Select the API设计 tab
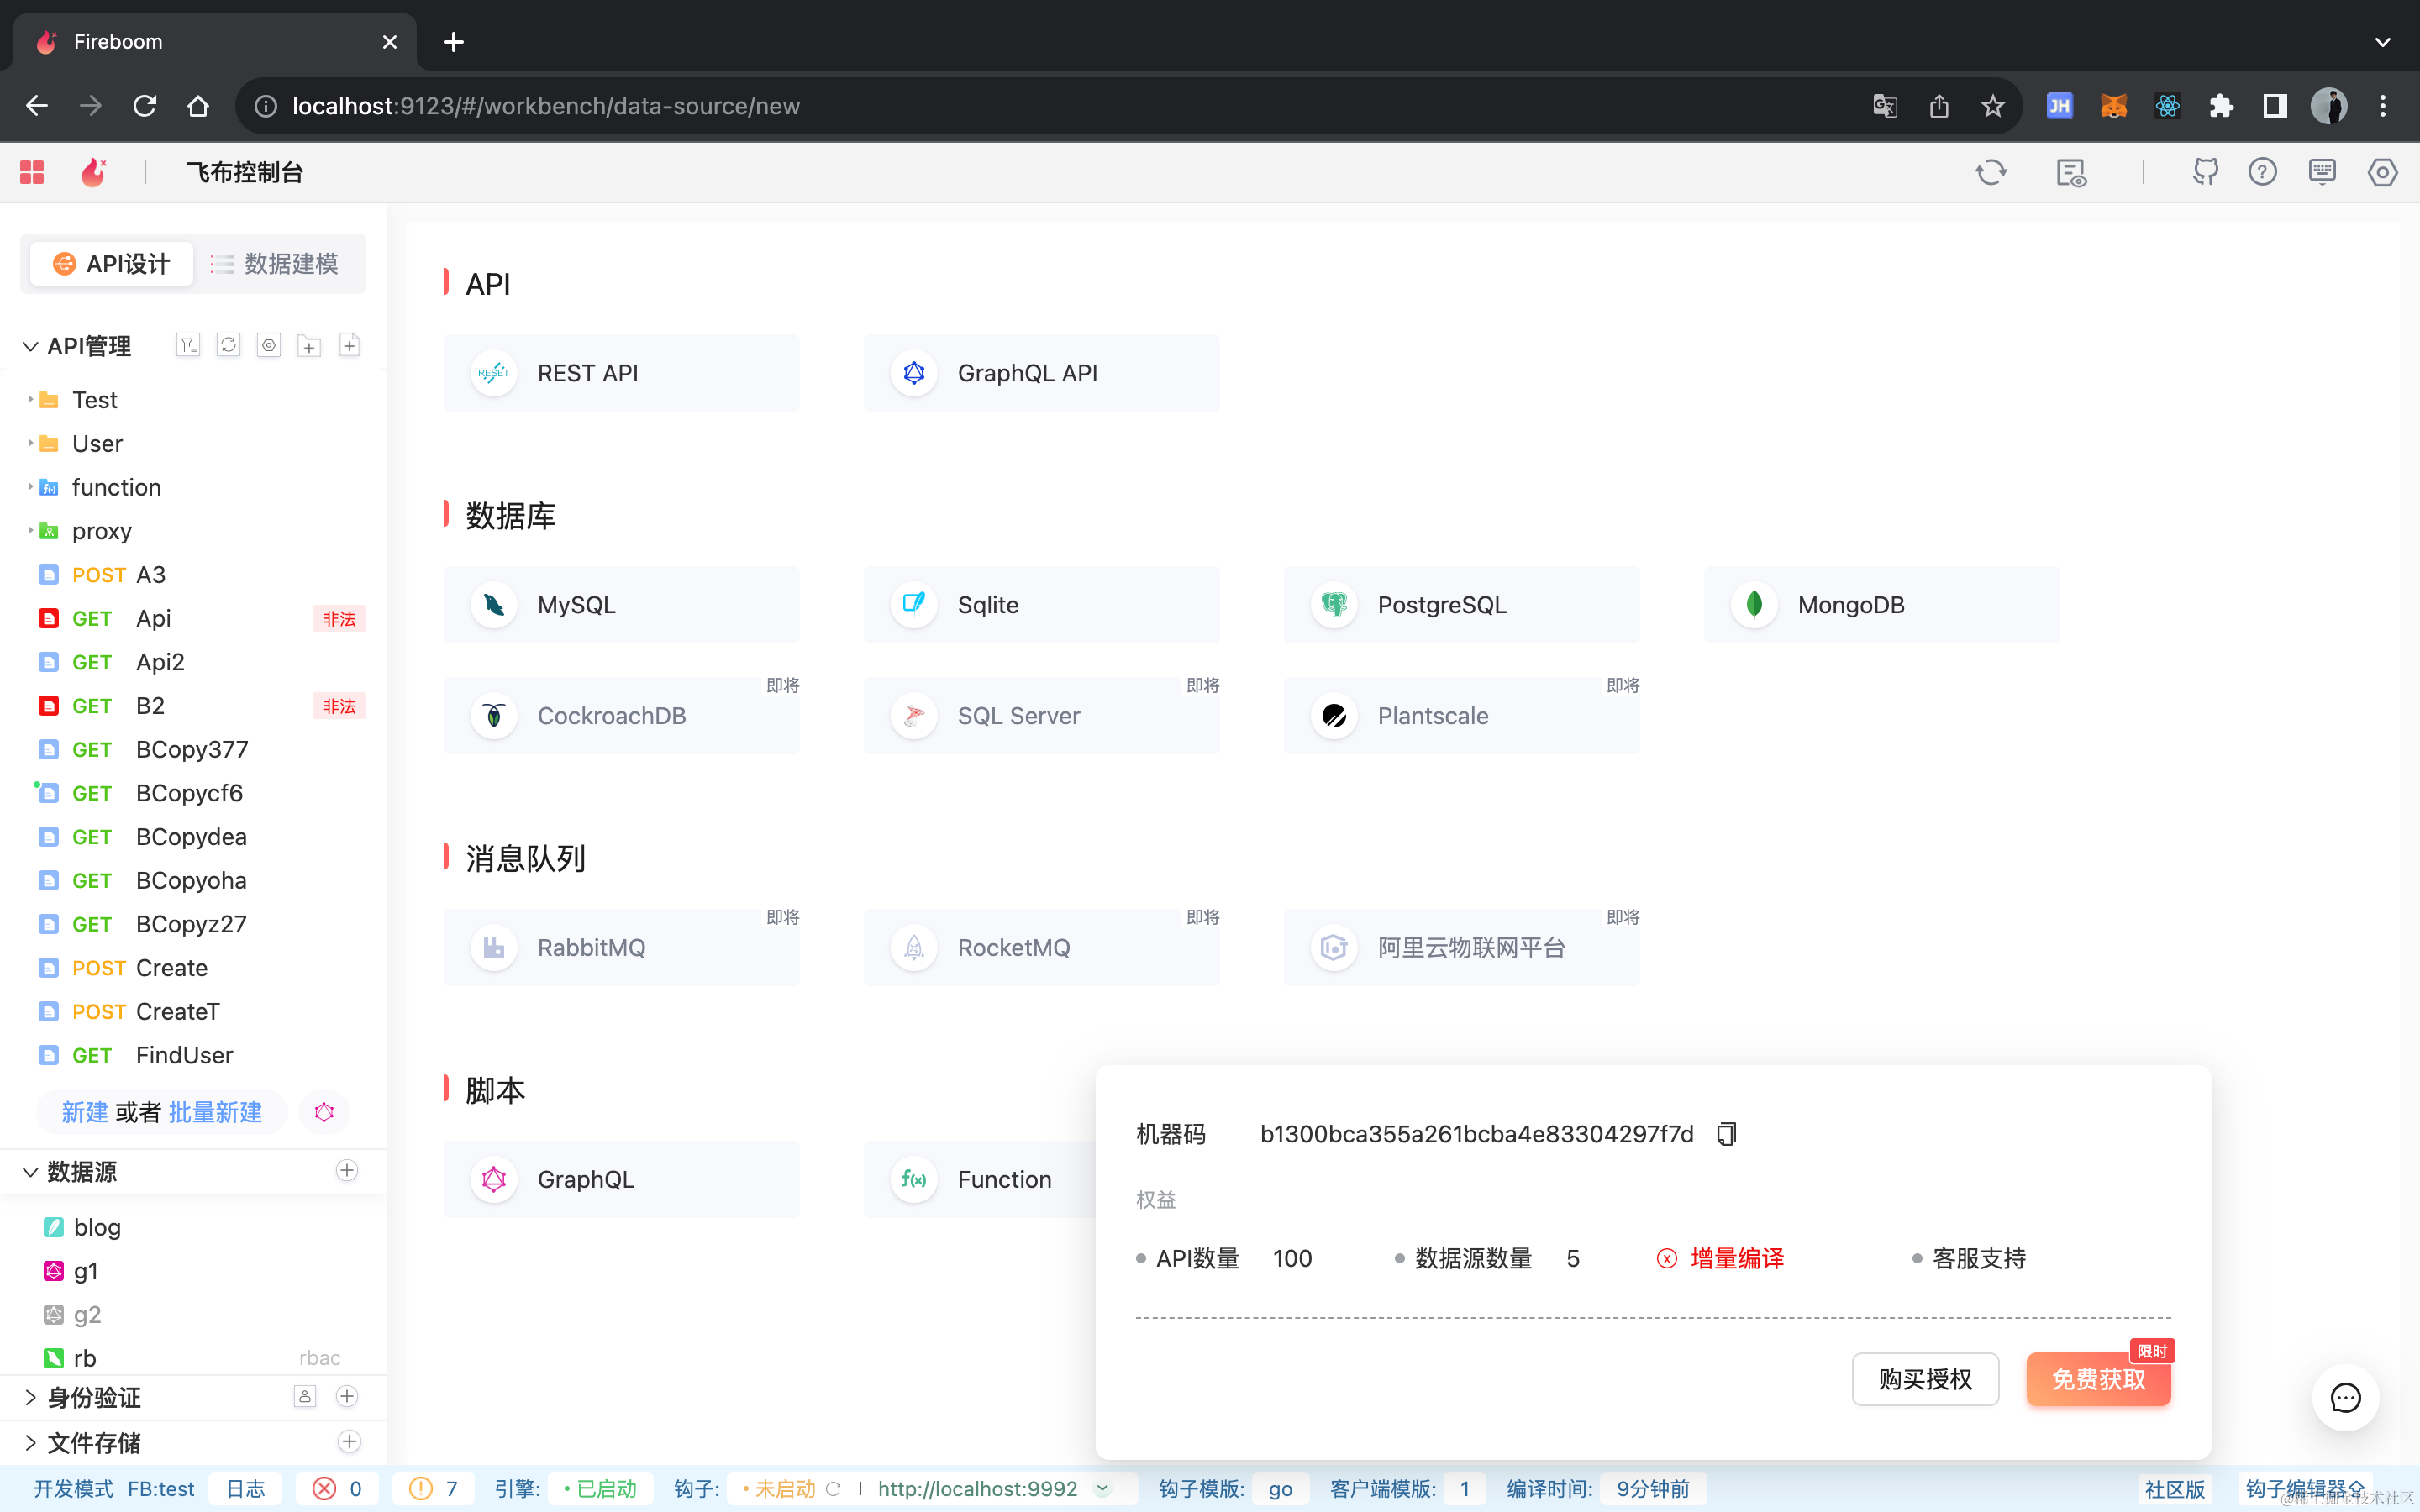This screenshot has height=1512, width=2420. click(x=111, y=263)
